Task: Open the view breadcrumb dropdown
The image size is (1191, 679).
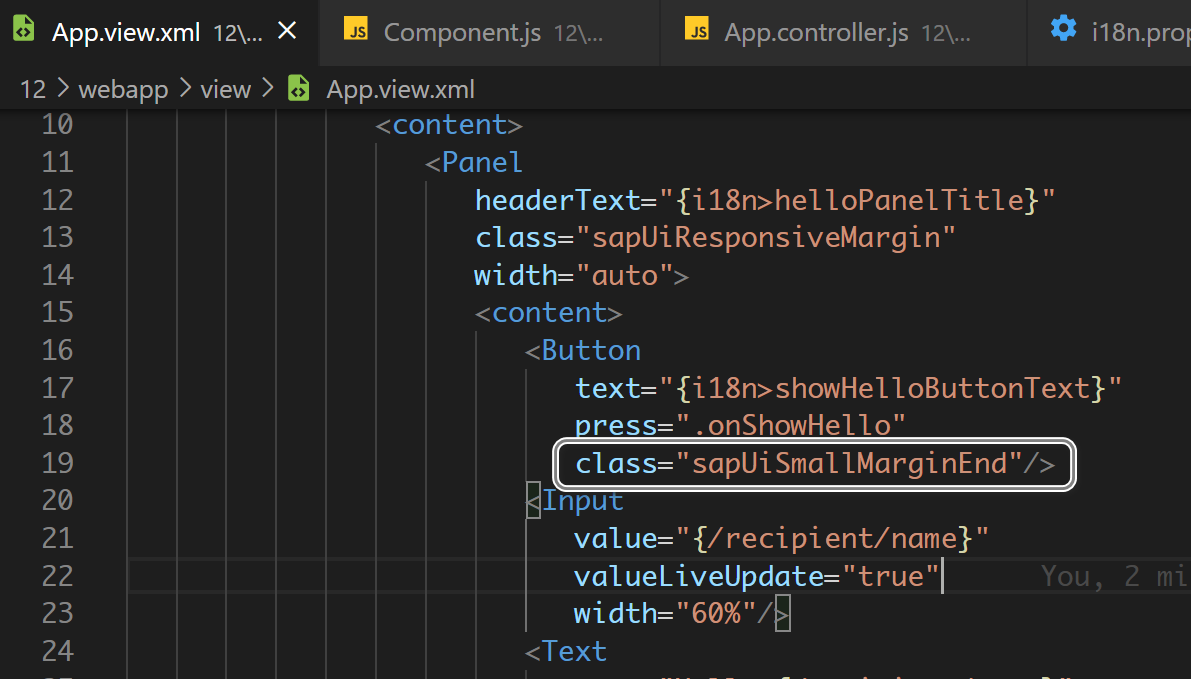Action: 225,88
